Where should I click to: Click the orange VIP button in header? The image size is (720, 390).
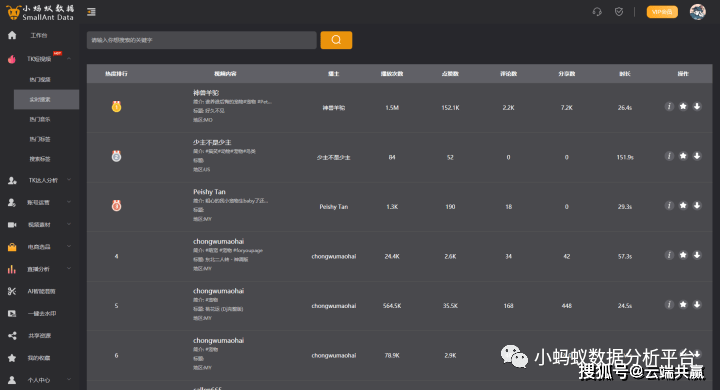click(662, 12)
